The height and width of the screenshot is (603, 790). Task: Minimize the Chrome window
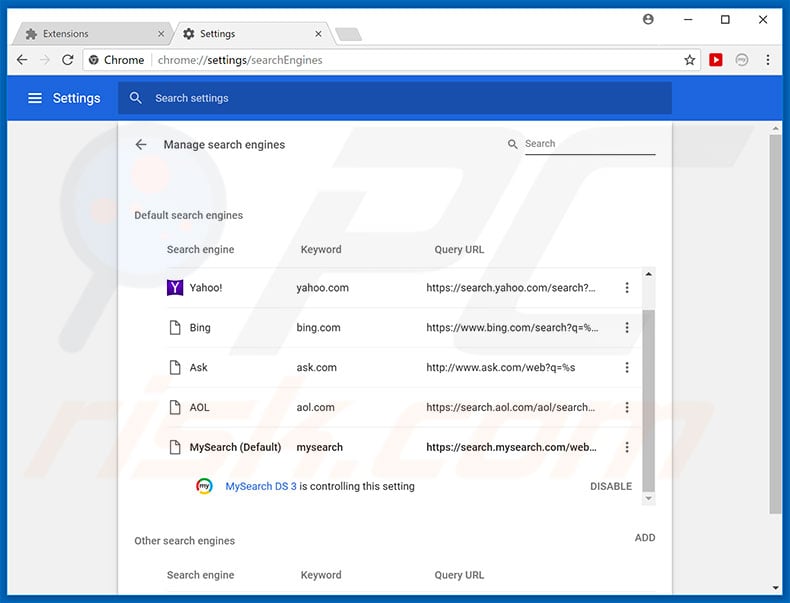(x=688, y=19)
